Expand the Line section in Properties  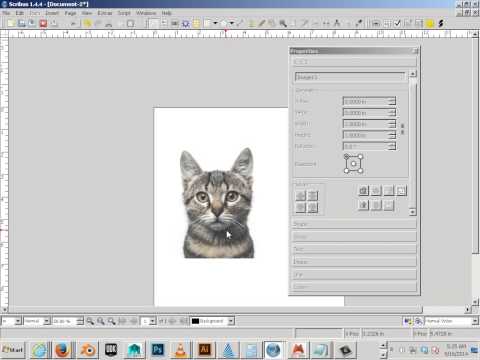pyautogui.click(x=354, y=274)
